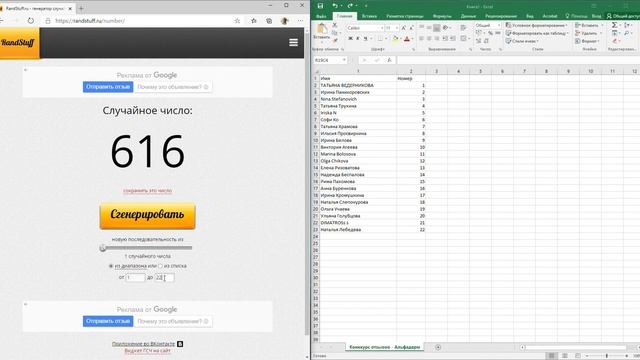Open the font size dropdown in Excel
This screenshot has width=640, height=360.
pos(397,28)
